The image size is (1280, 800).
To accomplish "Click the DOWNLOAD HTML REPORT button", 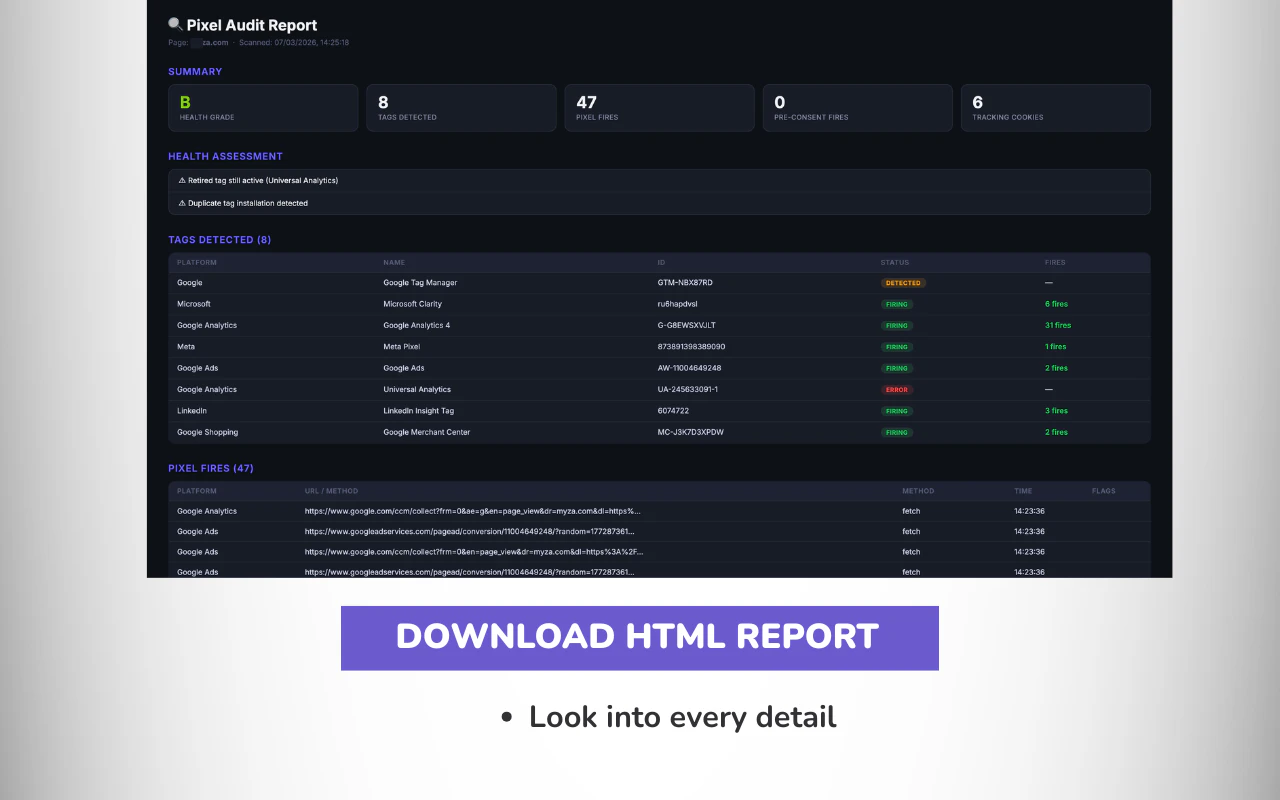I will (640, 637).
